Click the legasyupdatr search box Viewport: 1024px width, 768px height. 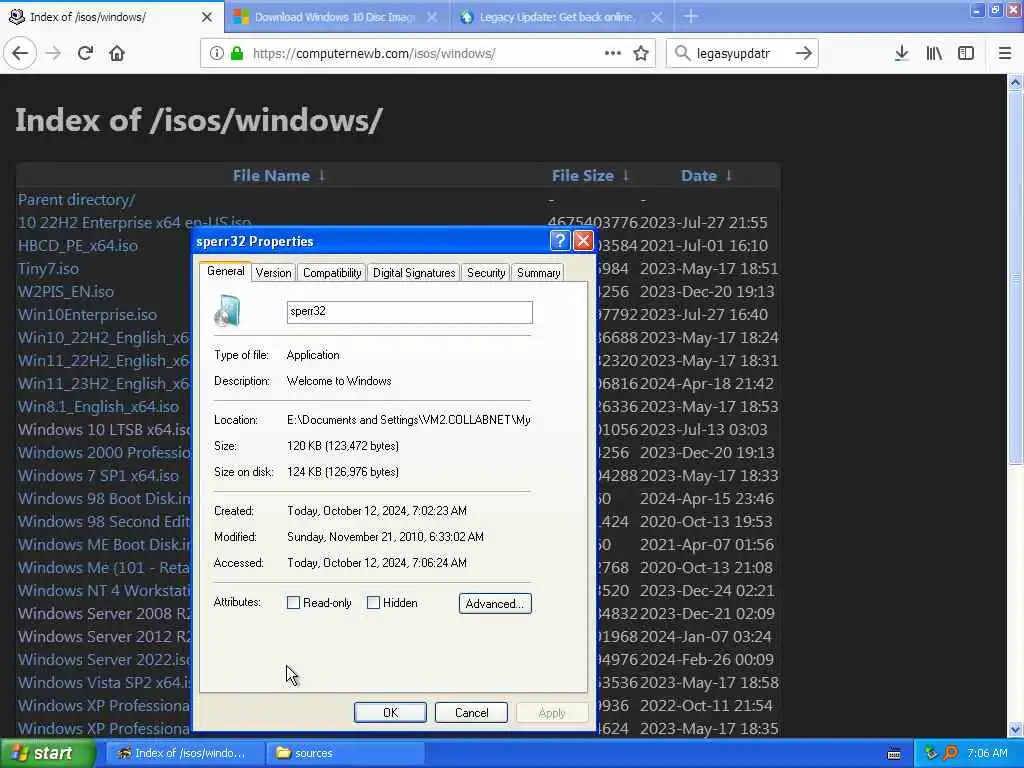point(741,54)
